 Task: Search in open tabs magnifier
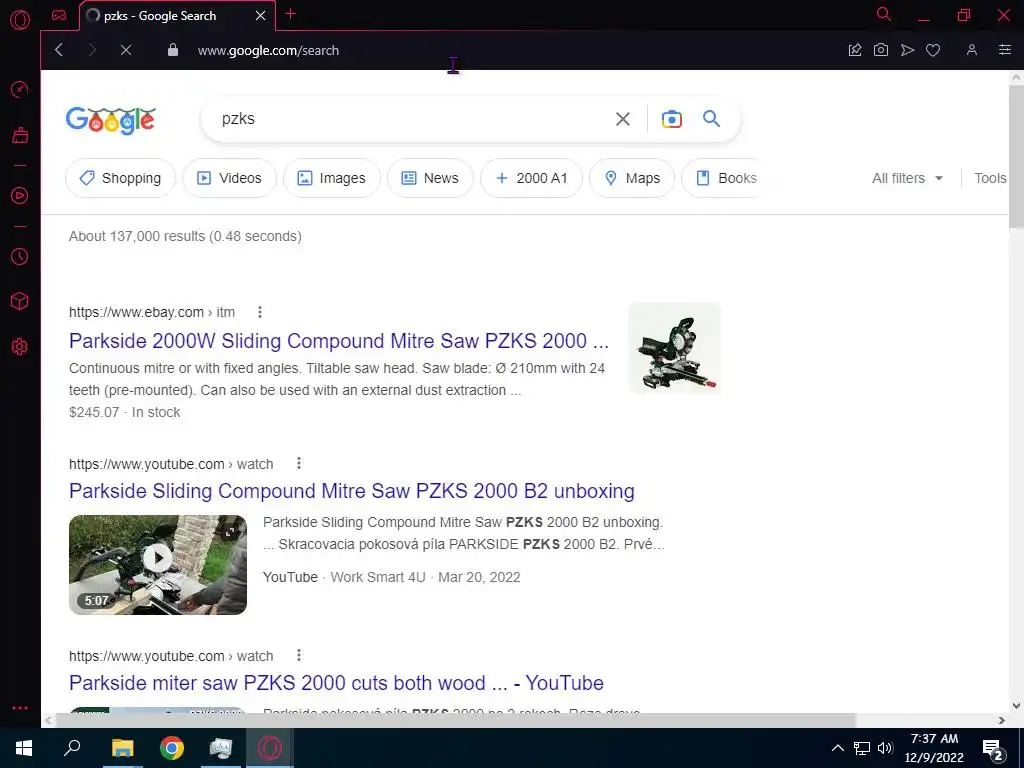(x=884, y=14)
